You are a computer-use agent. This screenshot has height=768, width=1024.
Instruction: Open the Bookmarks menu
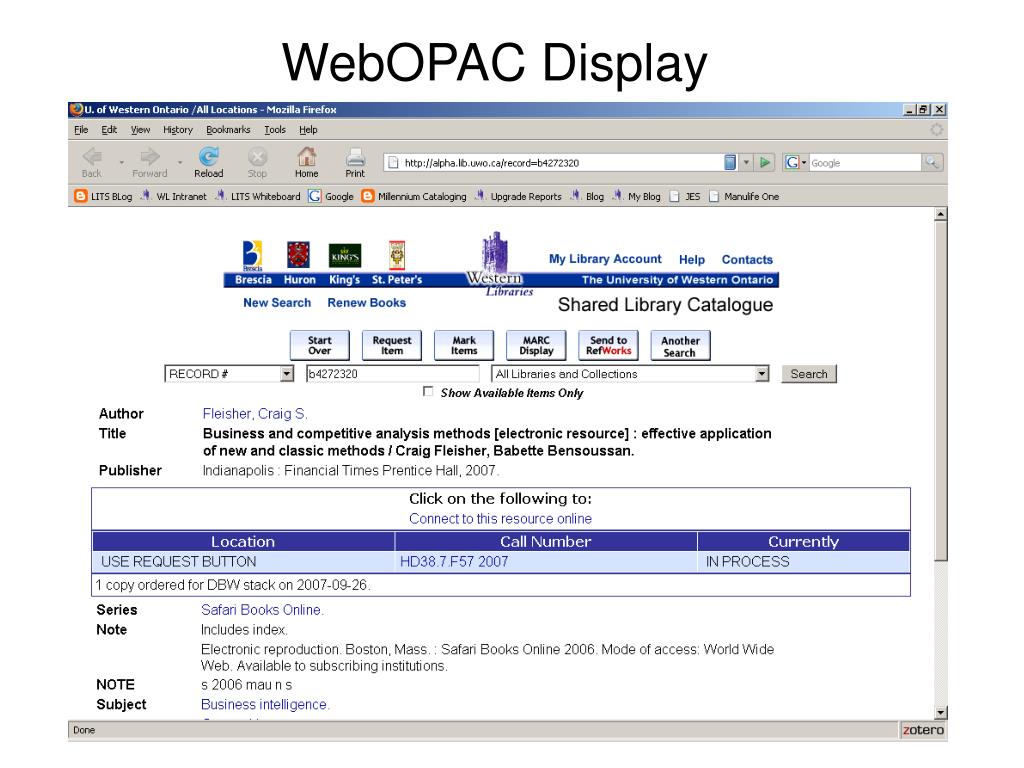(228, 129)
